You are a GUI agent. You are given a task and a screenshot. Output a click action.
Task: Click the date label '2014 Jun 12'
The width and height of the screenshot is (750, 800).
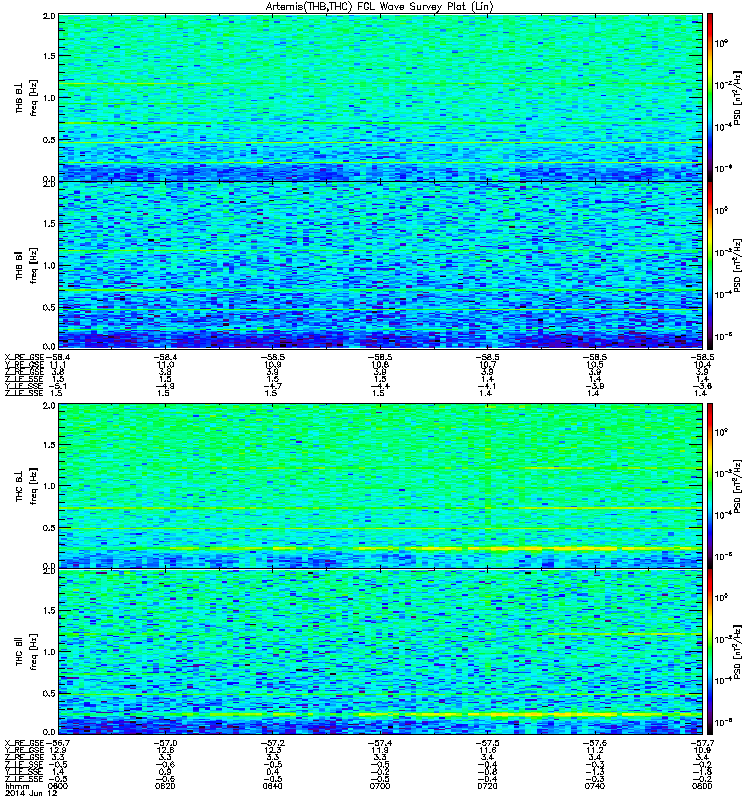(31, 793)
